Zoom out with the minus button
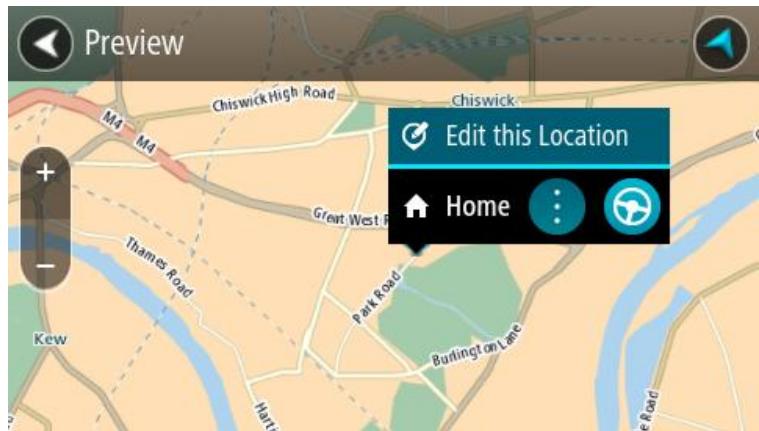 46,266
